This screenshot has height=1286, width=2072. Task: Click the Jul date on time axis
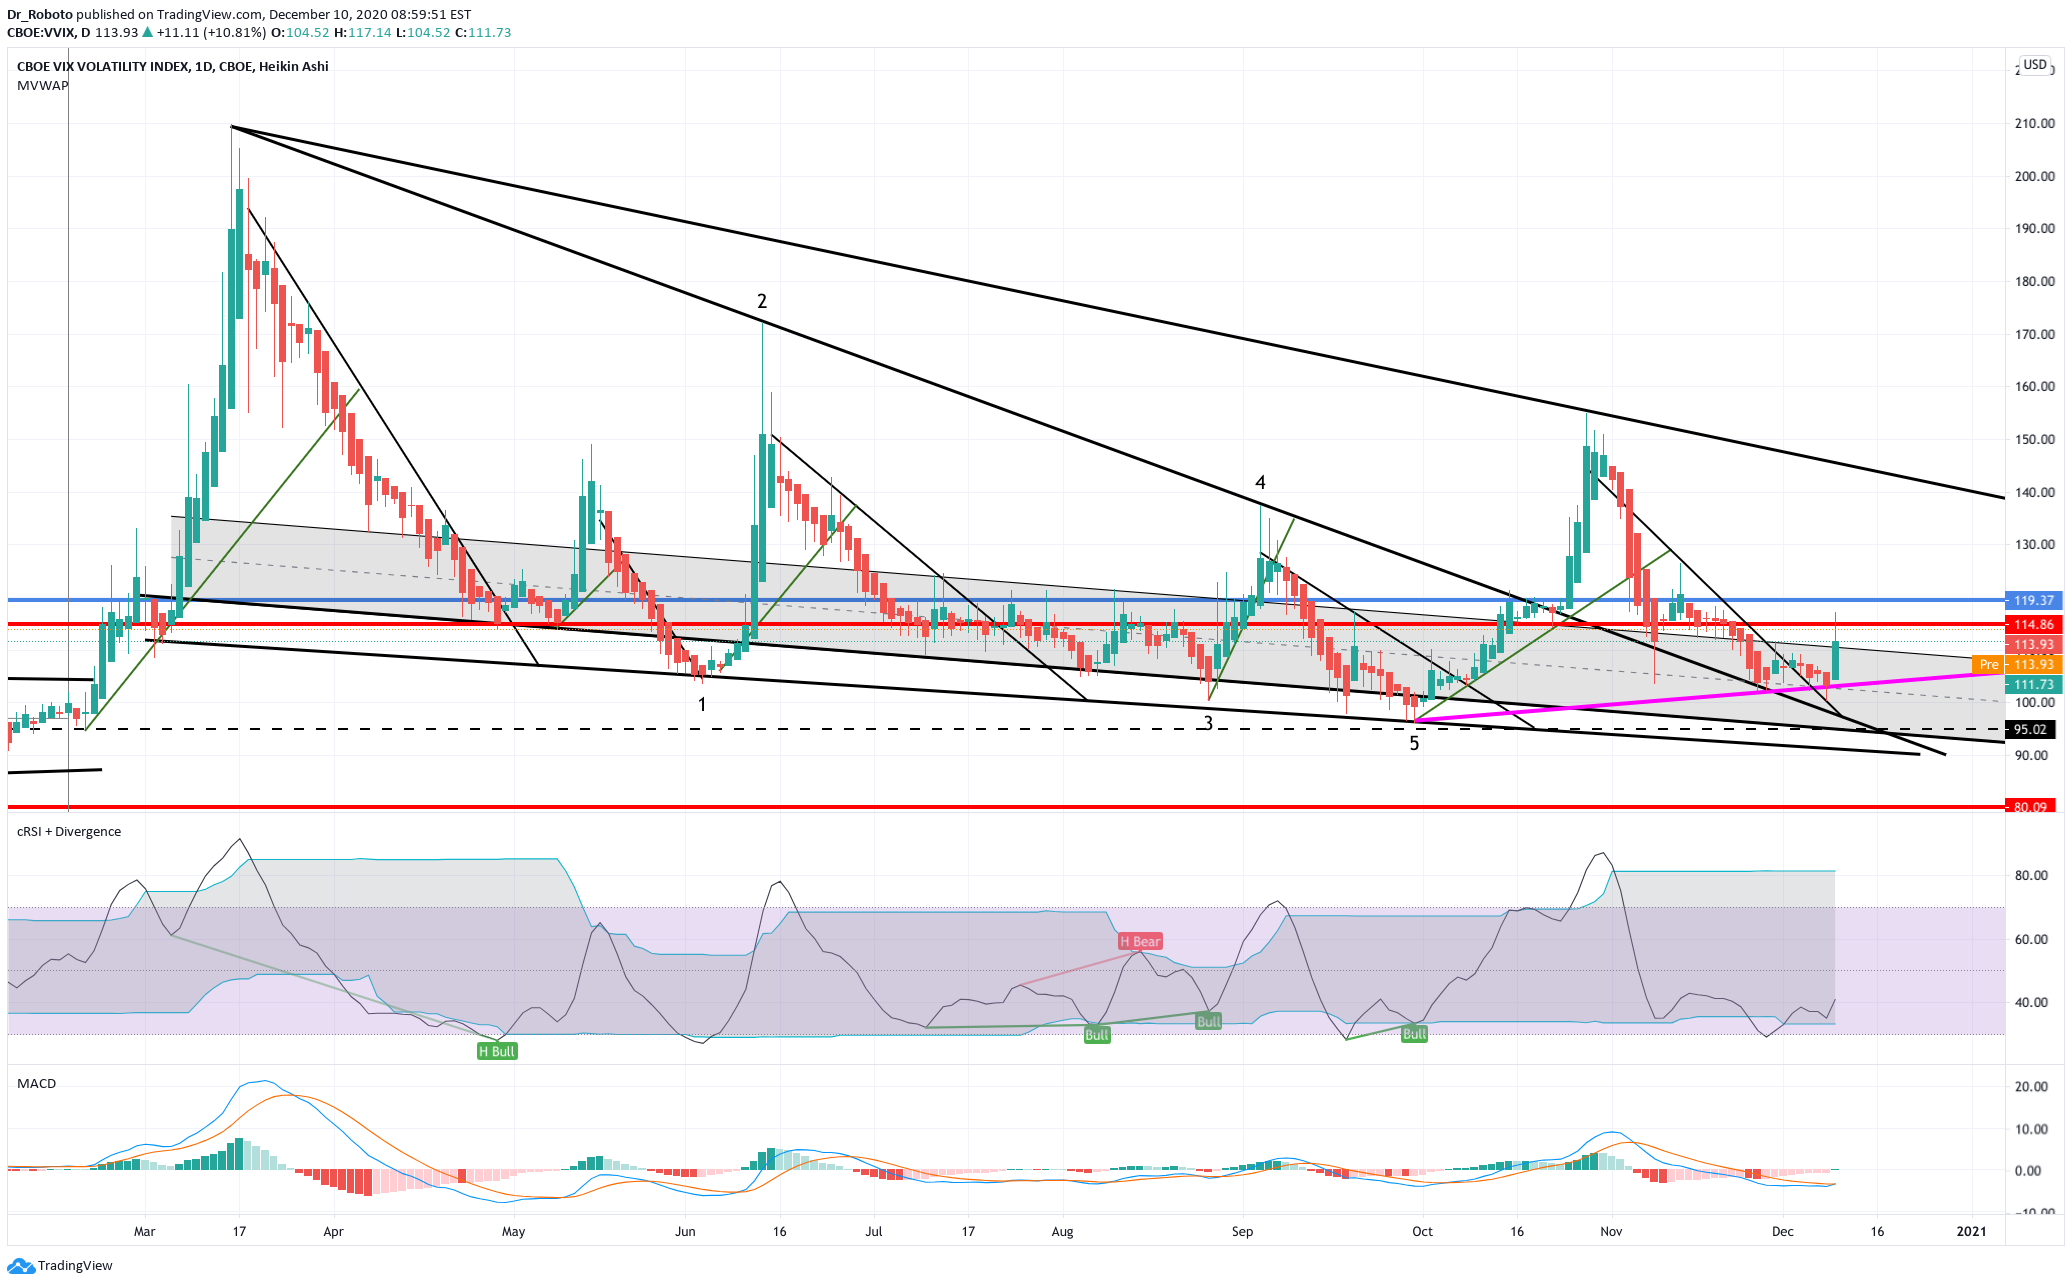pos(874,1232)
